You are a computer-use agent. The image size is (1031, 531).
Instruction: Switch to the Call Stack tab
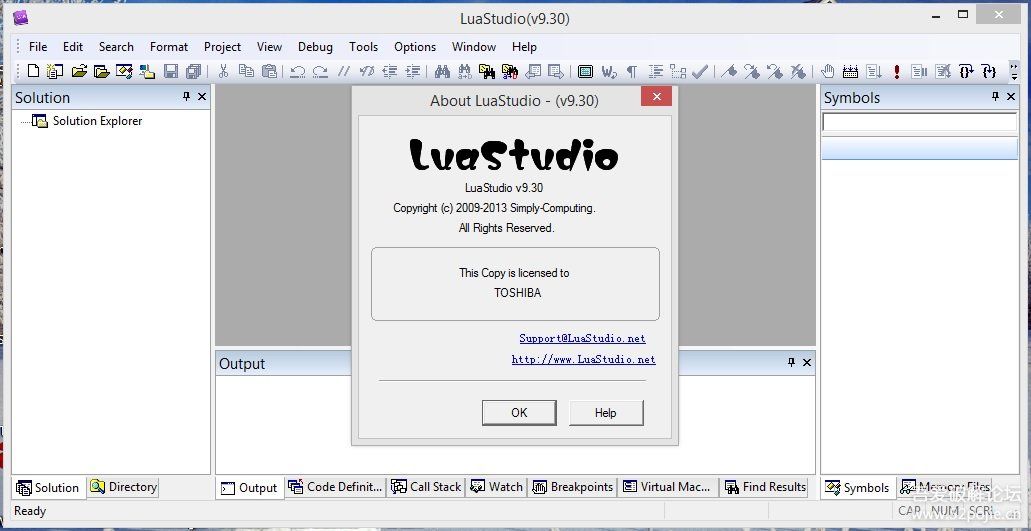[x=426, y=487]
